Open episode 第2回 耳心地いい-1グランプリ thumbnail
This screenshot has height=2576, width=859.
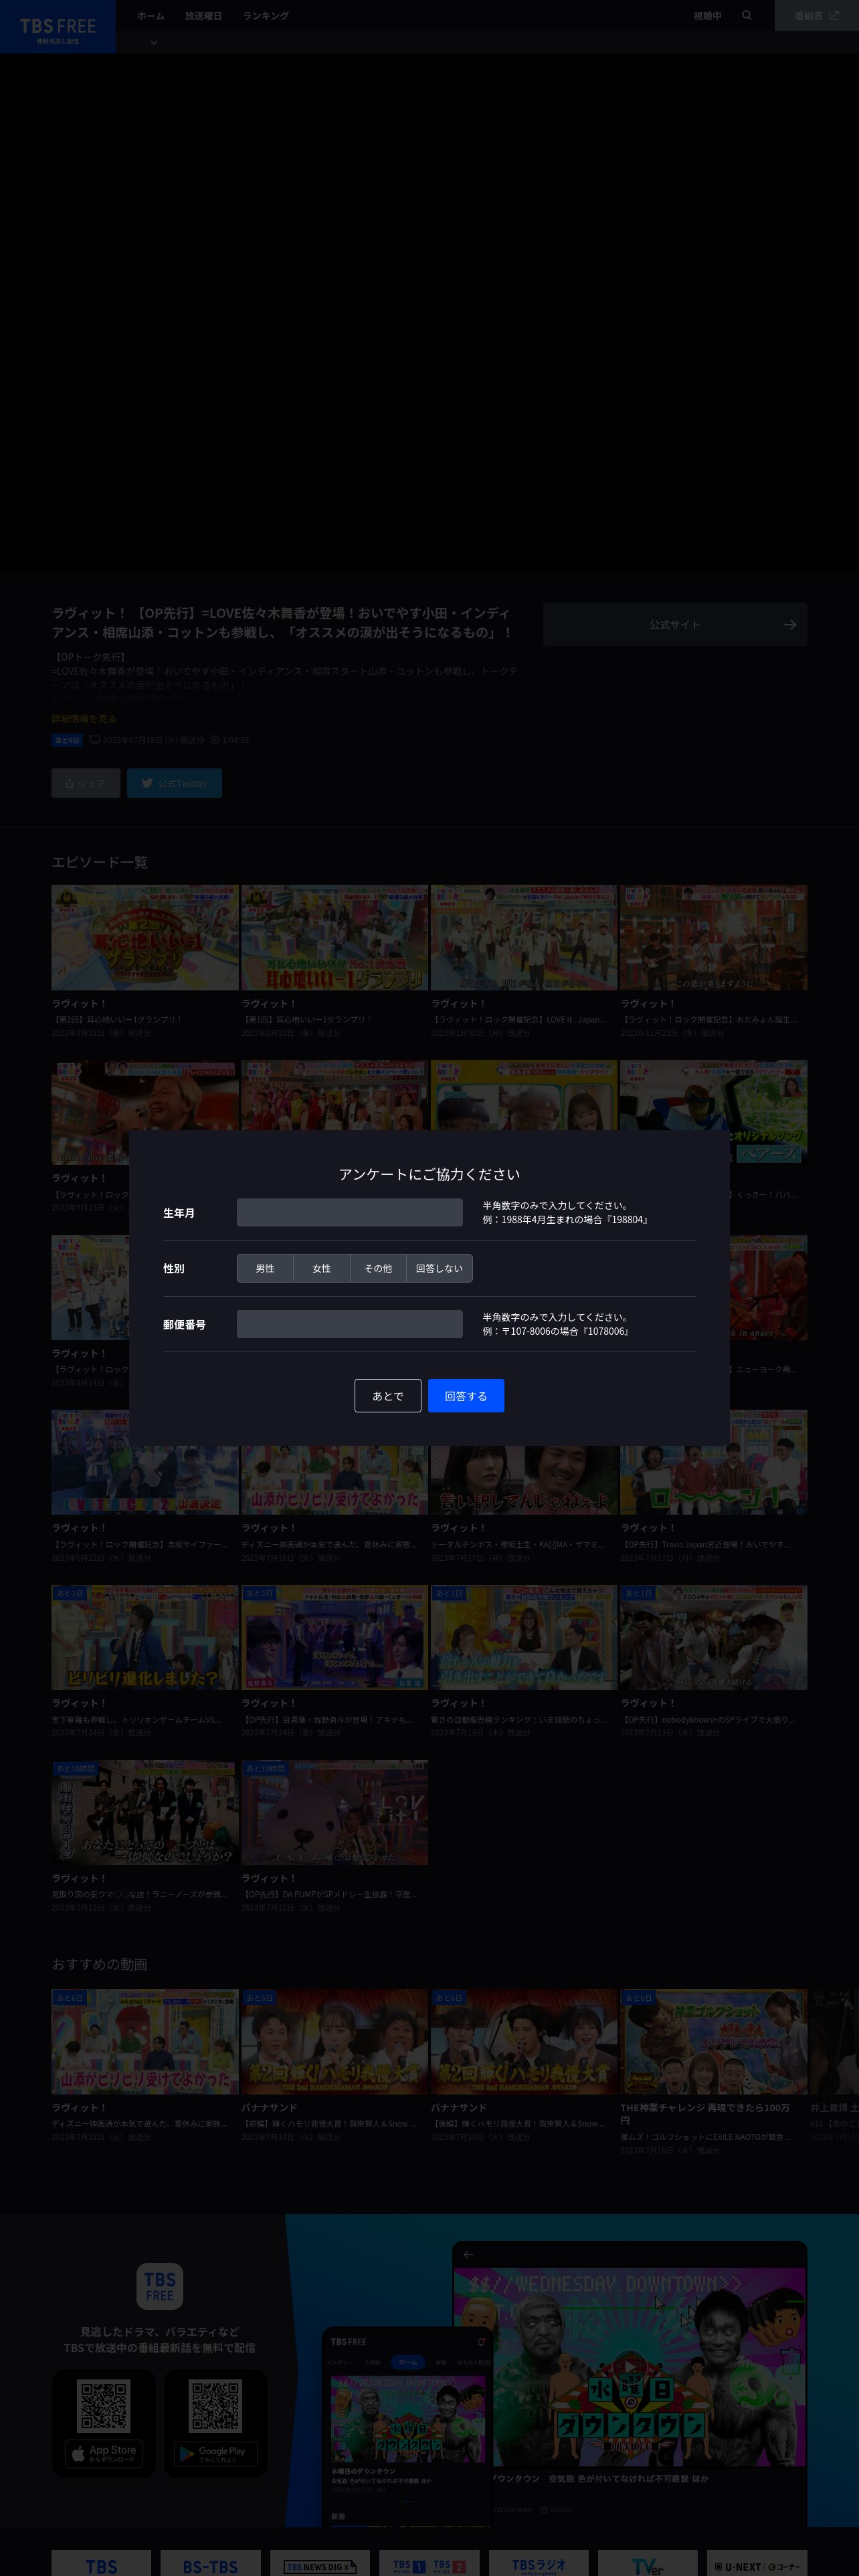click(x=145, y=937)
